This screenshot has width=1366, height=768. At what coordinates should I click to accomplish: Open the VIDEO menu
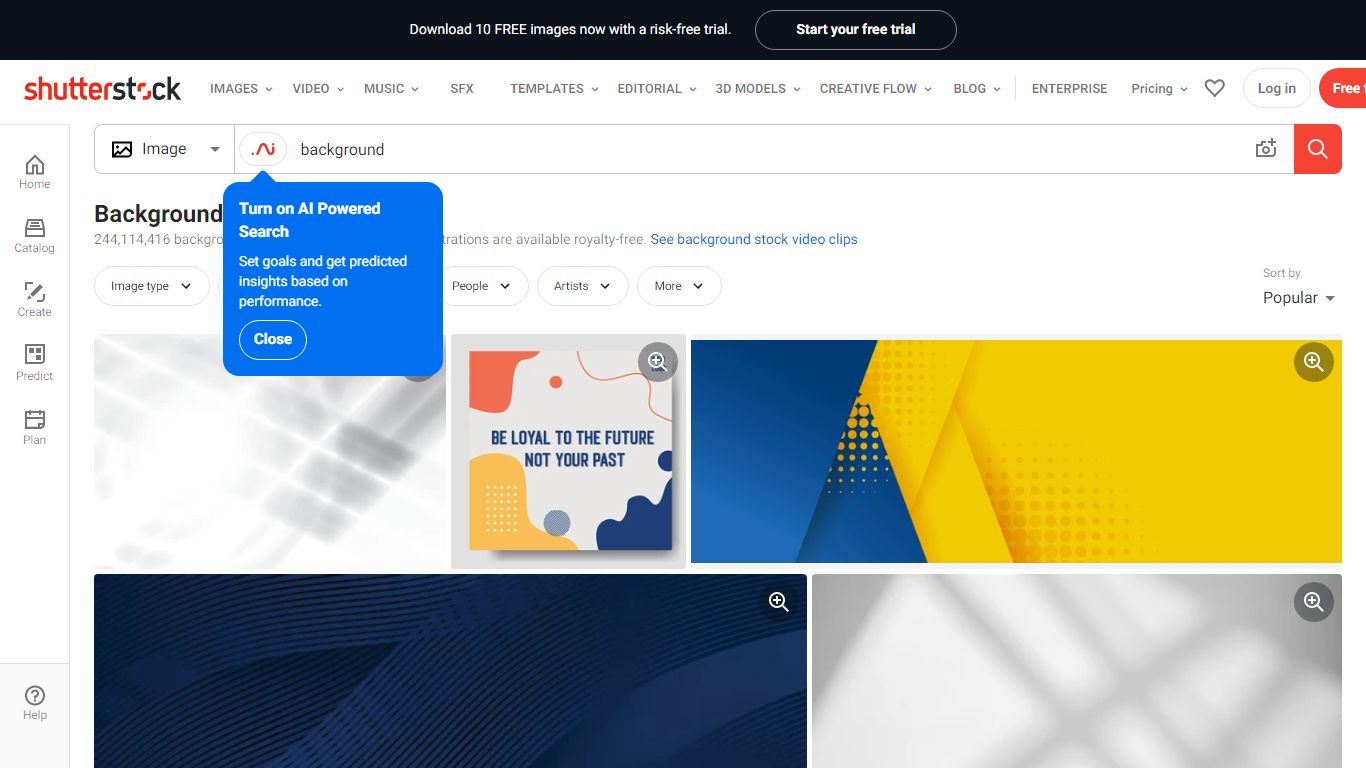click(x=318, y=88)
